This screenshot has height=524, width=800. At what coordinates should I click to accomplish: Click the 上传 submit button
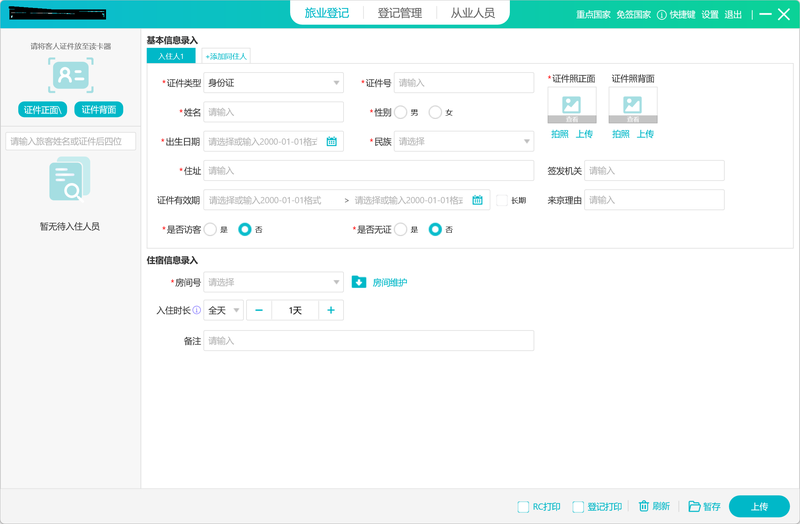coord(759,507)
